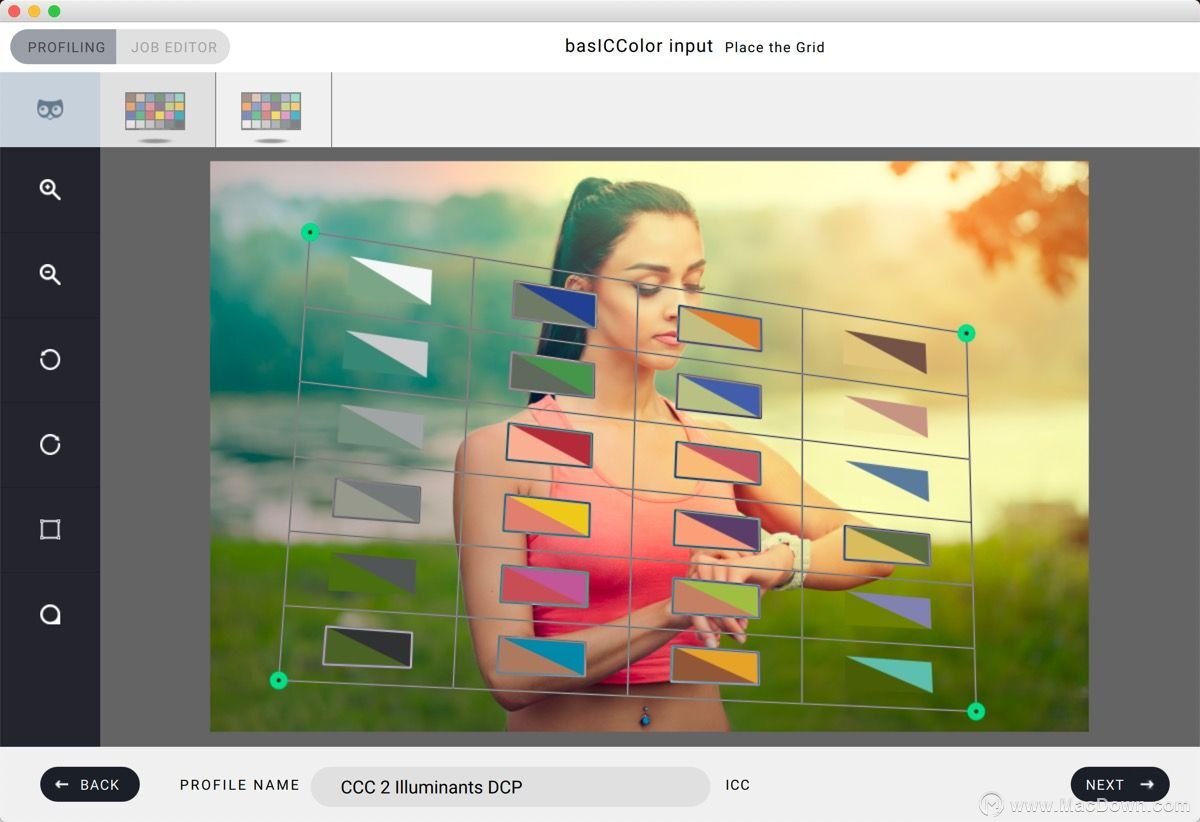Click the cyan patch in the grid
The height and width of the screenshot is (822, 1200).
542,656
